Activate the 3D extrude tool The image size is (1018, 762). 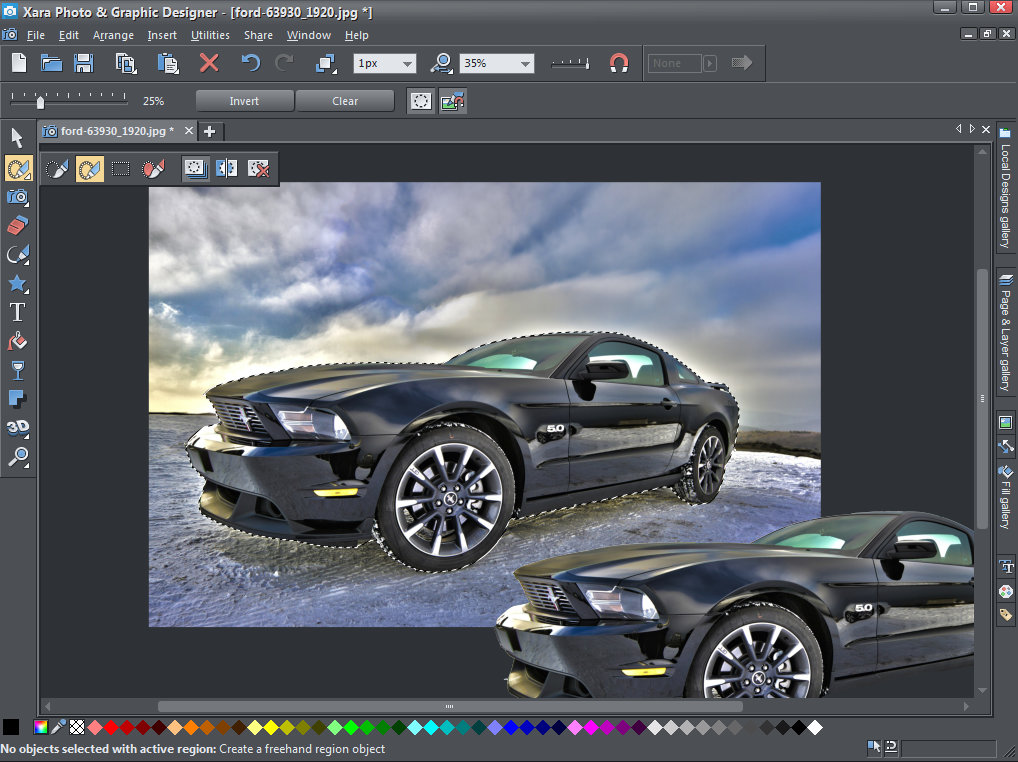click(17, 428)
